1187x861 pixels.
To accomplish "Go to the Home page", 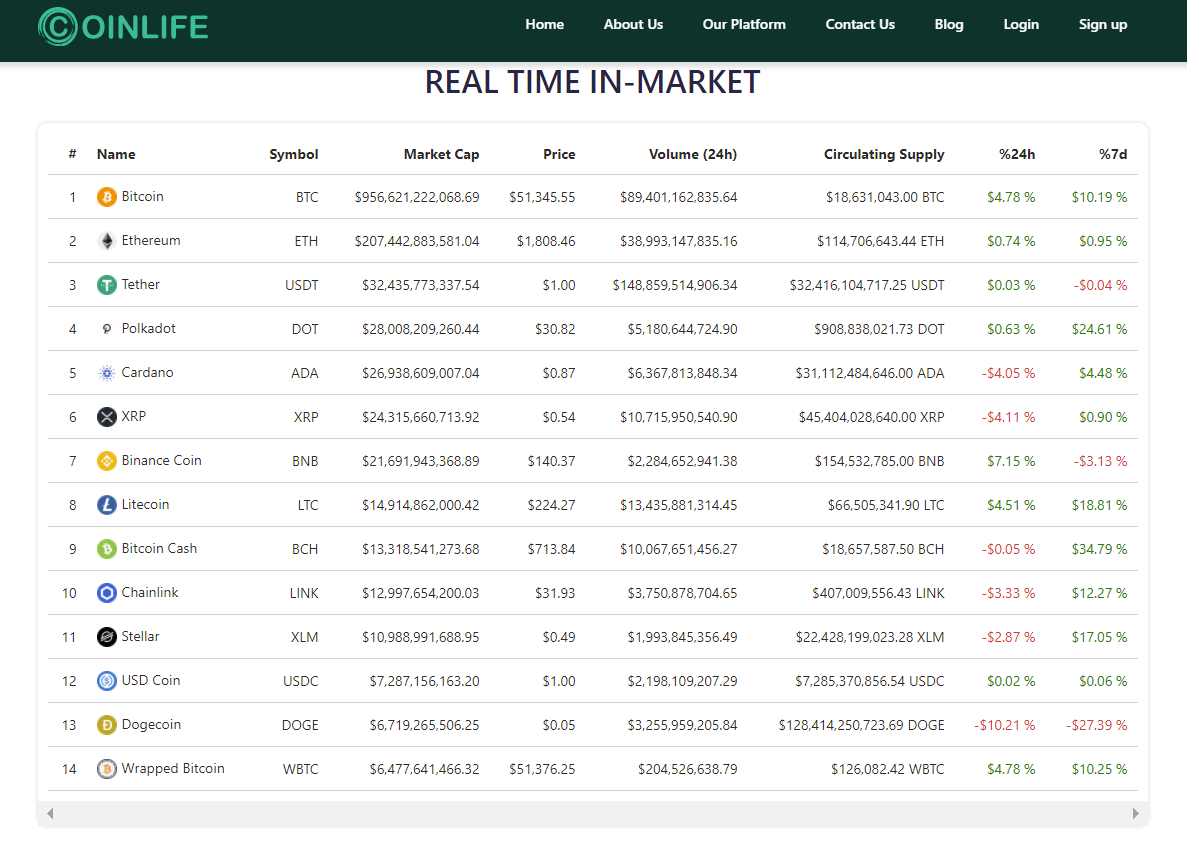I will point(544,24).
